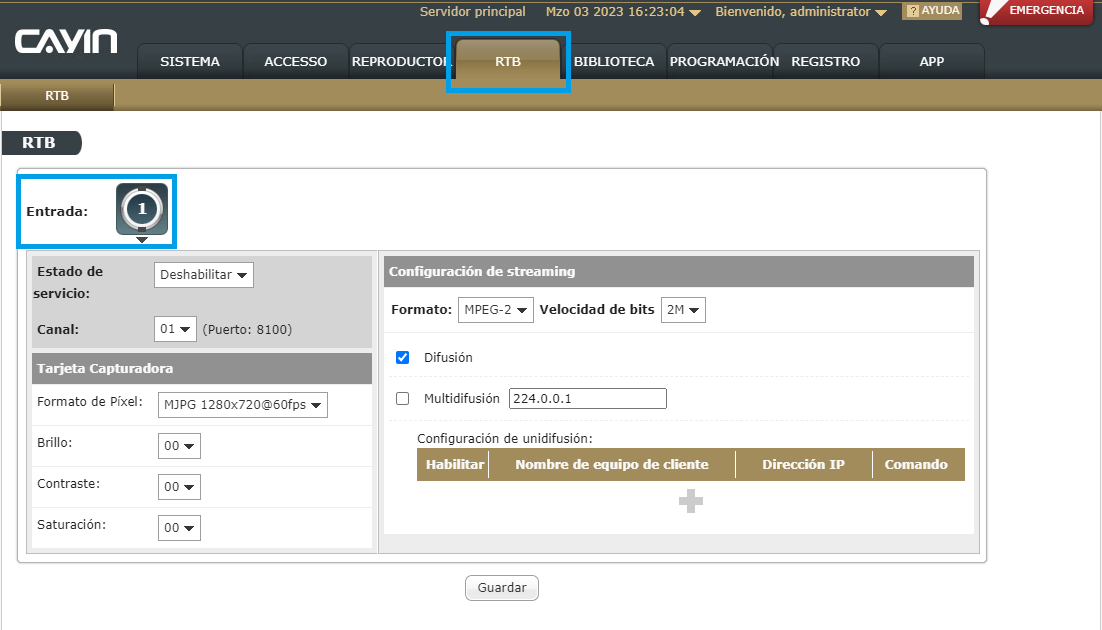Open the SISTEMA tab

[190, 62]
